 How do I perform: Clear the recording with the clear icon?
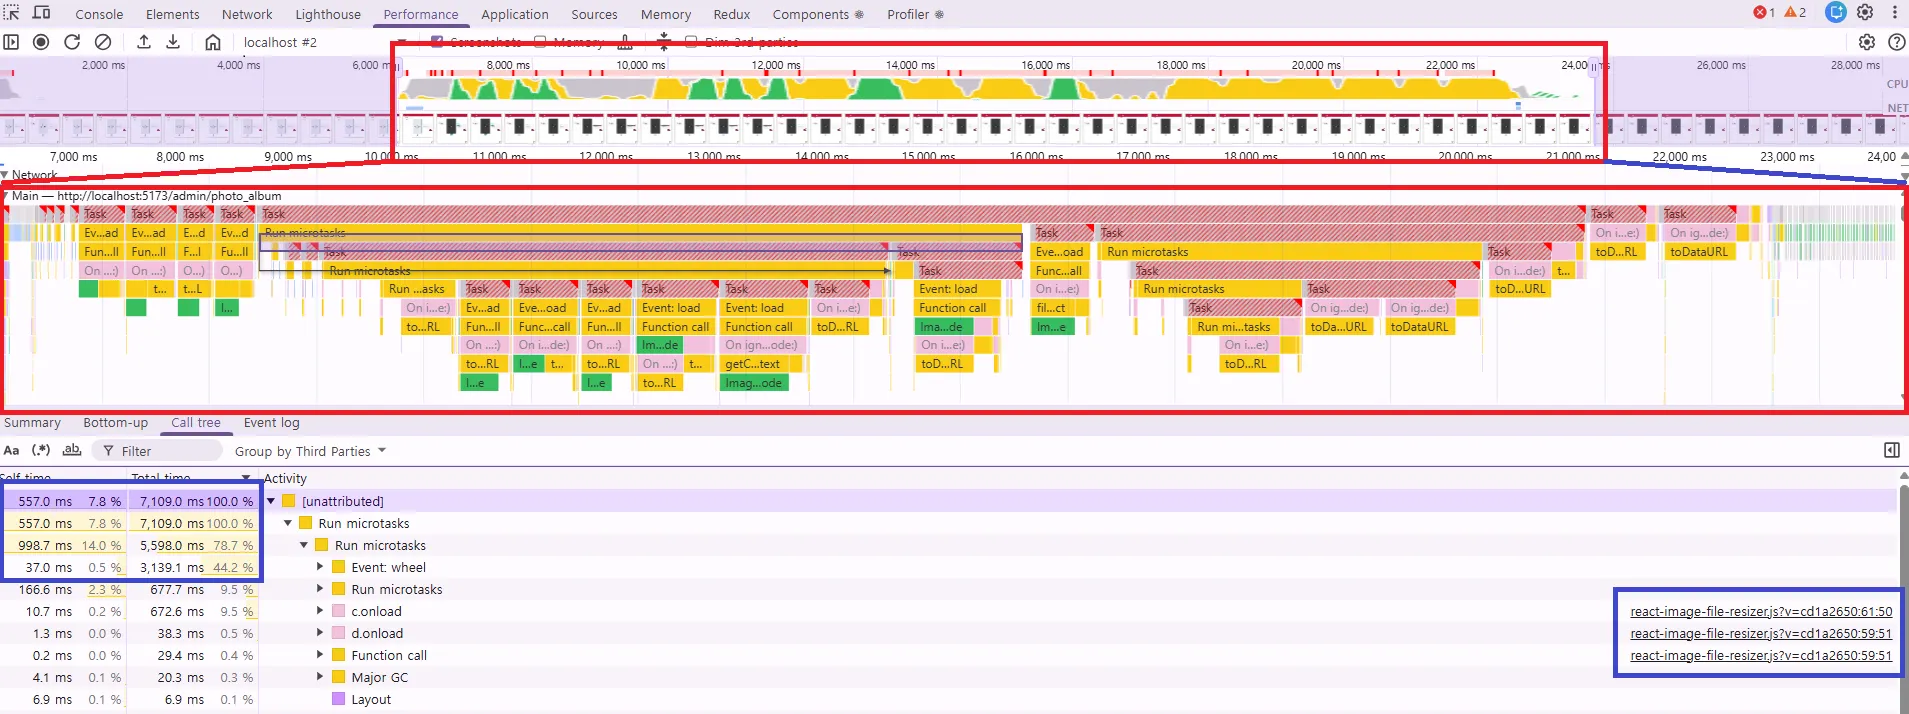tap(103, 42)
